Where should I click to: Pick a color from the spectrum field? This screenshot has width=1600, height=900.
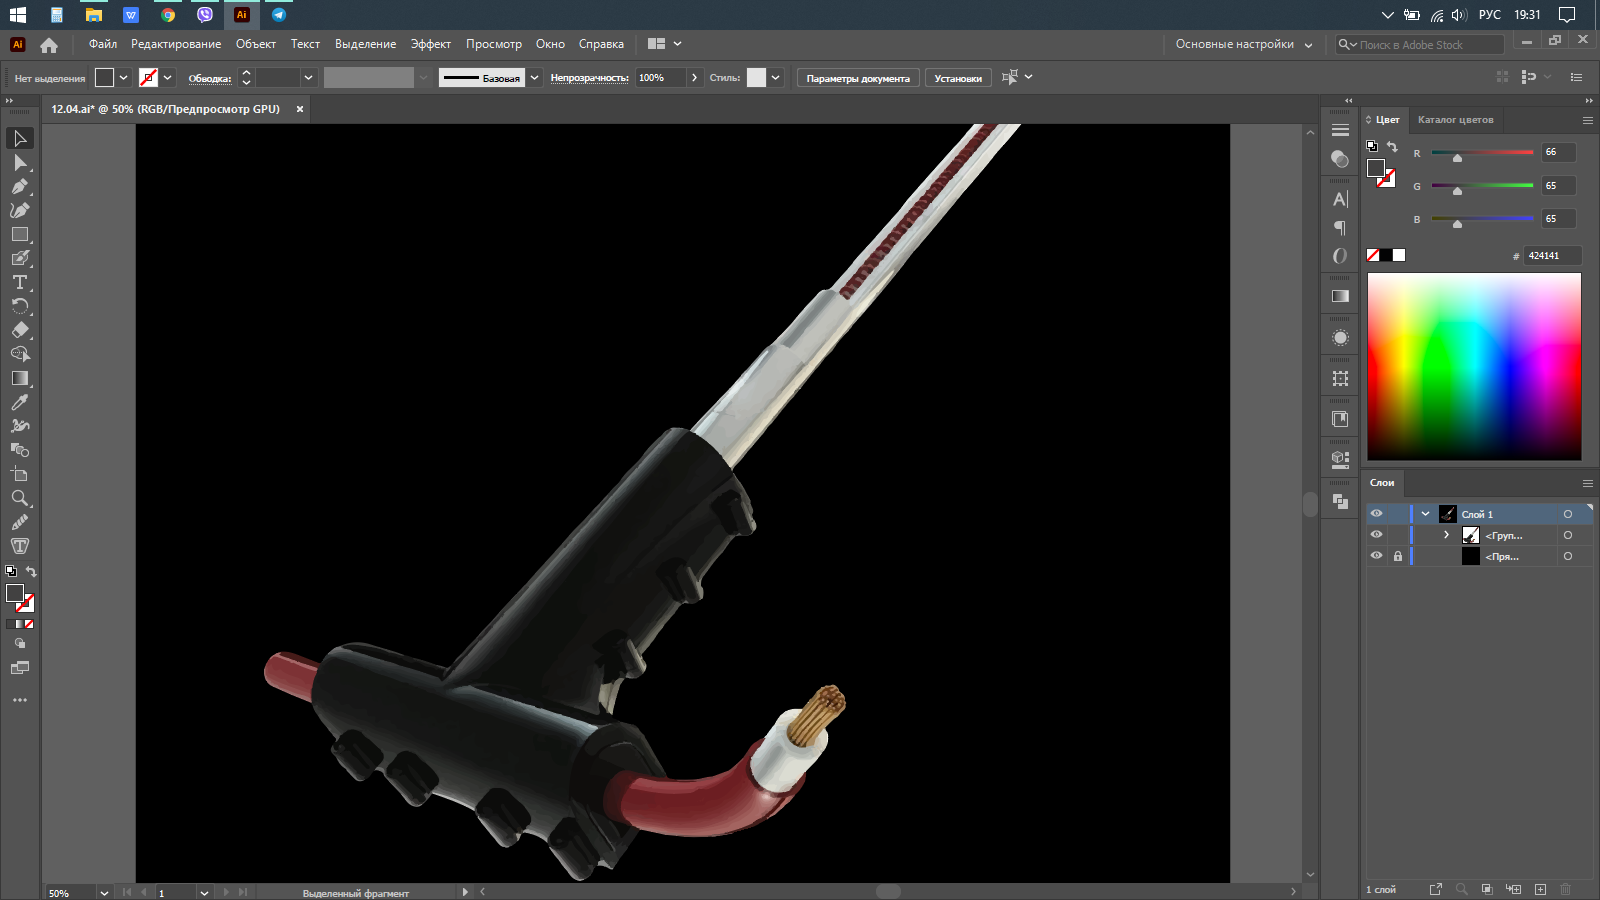click(1474, 366)
